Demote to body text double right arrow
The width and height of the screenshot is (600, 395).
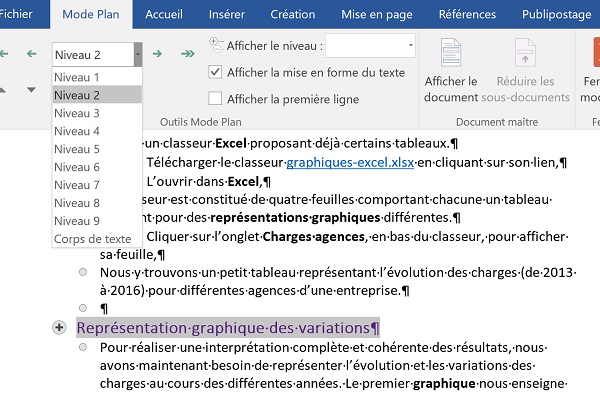[x=188, y=54]
